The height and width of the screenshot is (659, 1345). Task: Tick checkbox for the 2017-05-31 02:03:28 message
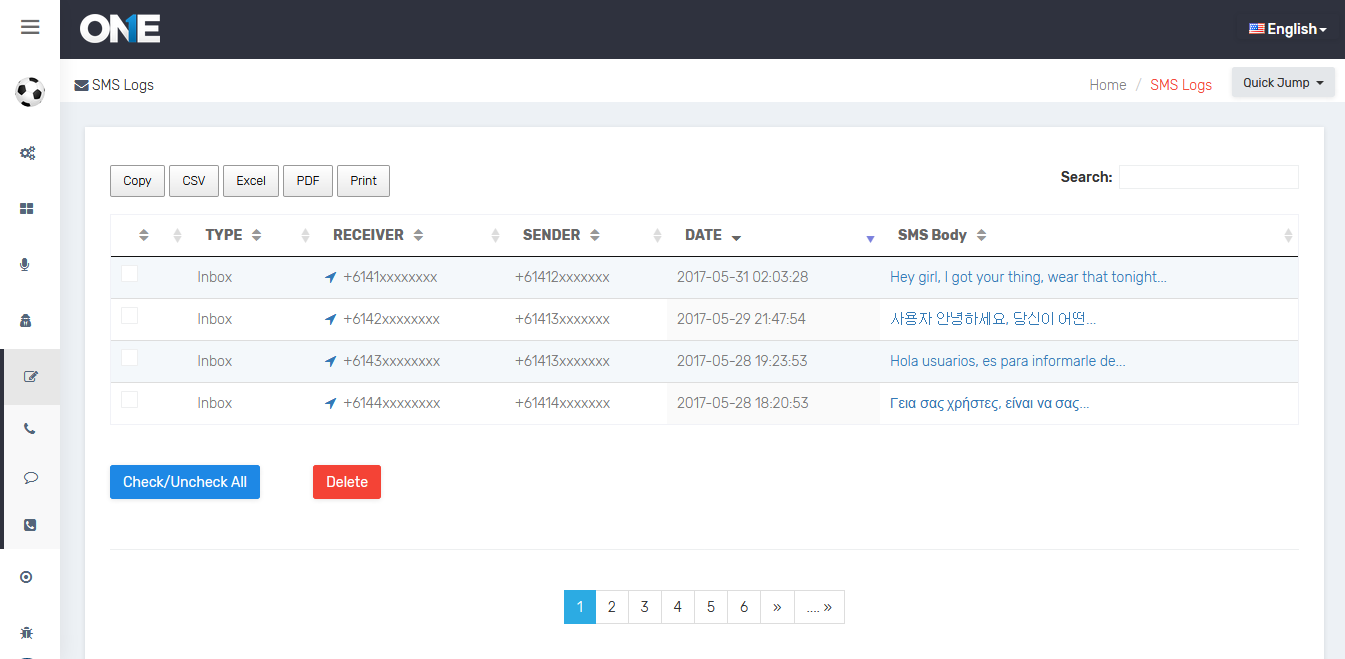coord(129,274)
